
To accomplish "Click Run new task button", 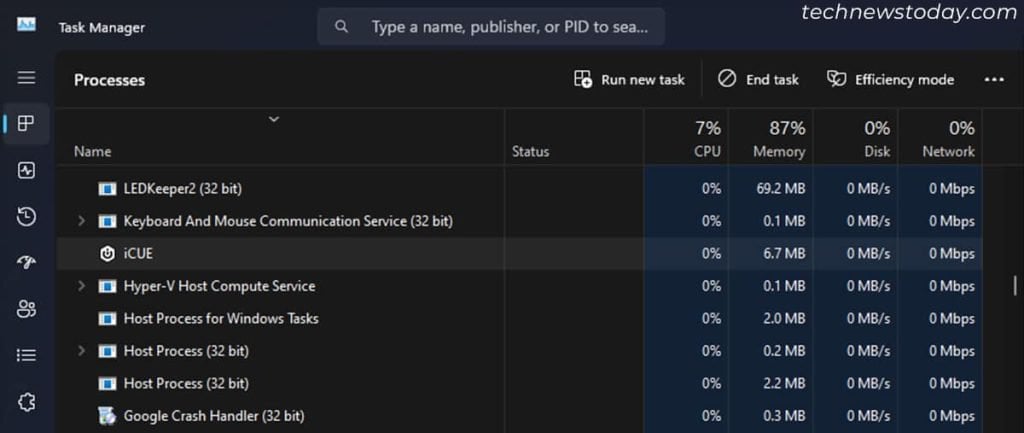I will 630,80.
